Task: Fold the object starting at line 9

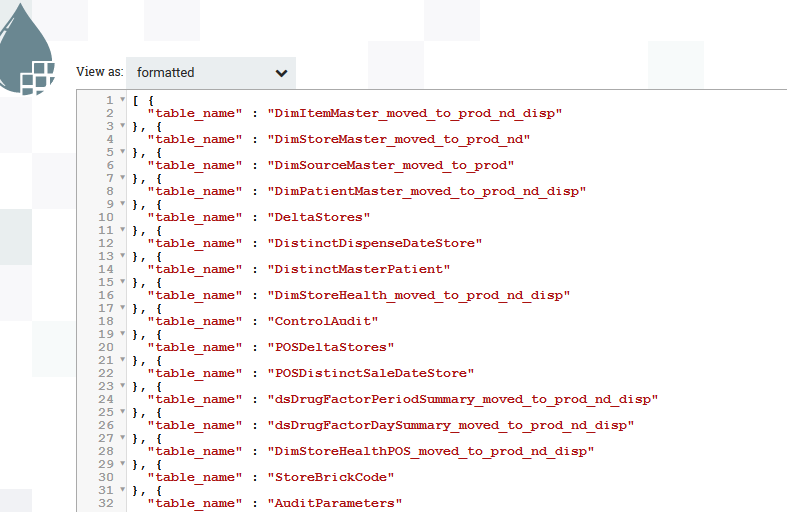Action: [122, 204]
